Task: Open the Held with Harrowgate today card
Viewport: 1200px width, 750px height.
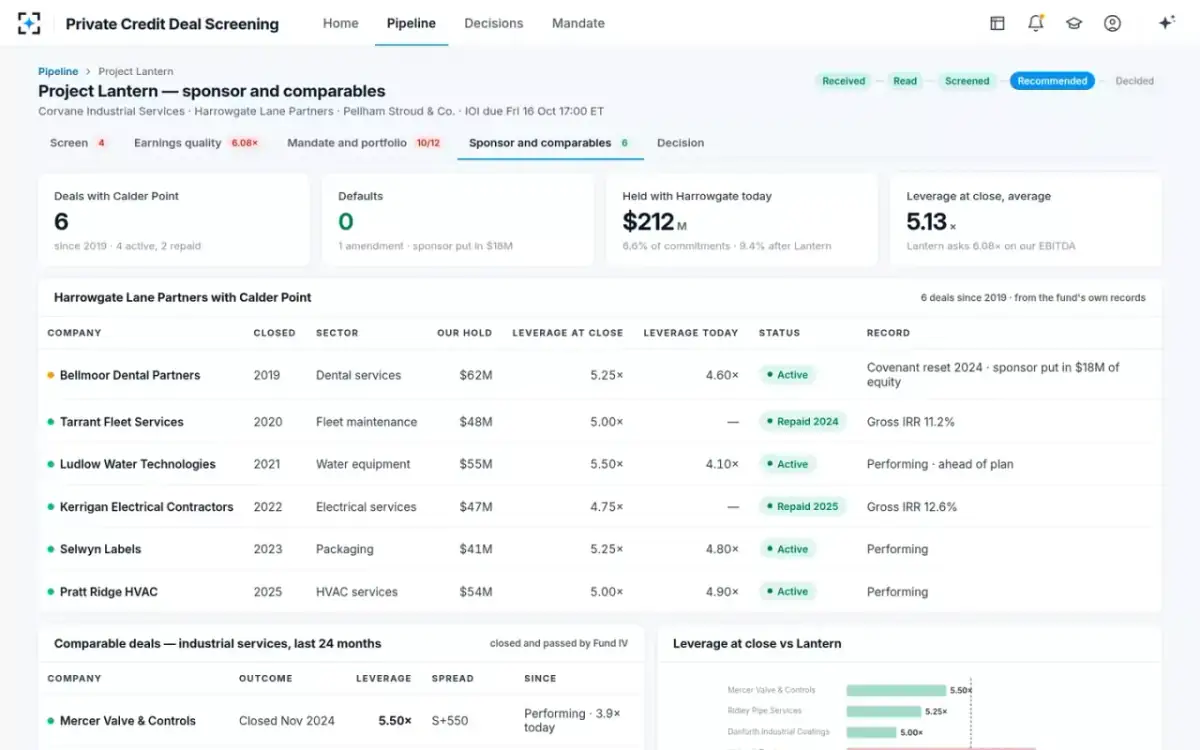Action: (x=742, y=220)
